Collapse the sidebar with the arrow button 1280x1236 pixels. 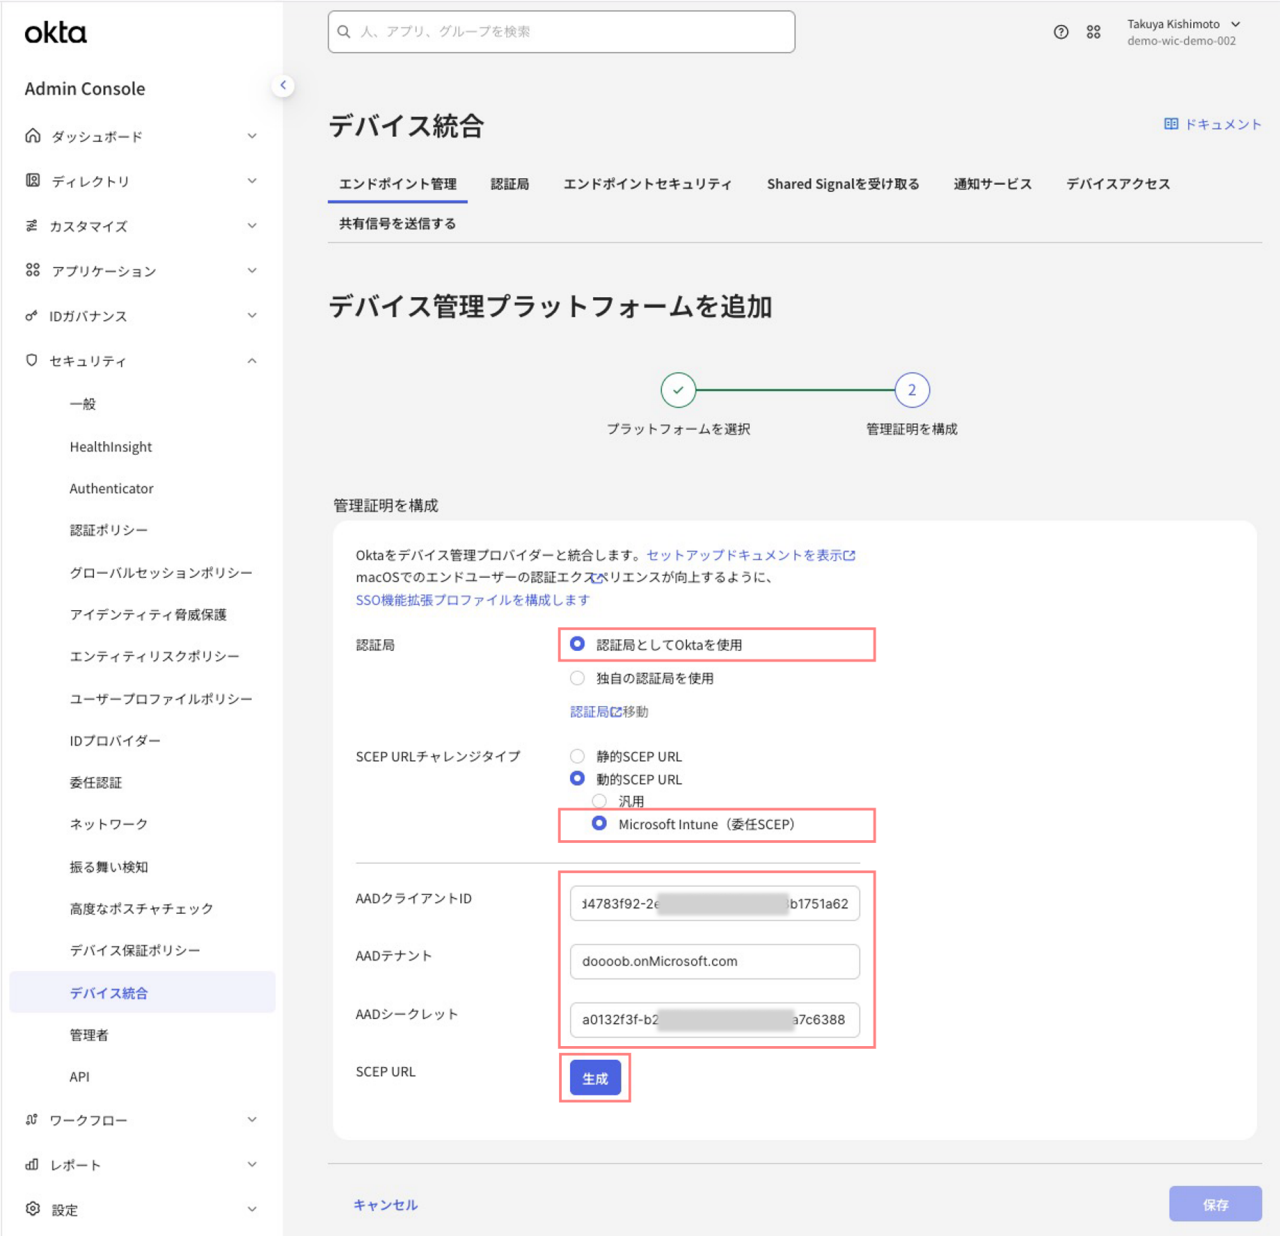pyautogui.click(x=283, y=85)
